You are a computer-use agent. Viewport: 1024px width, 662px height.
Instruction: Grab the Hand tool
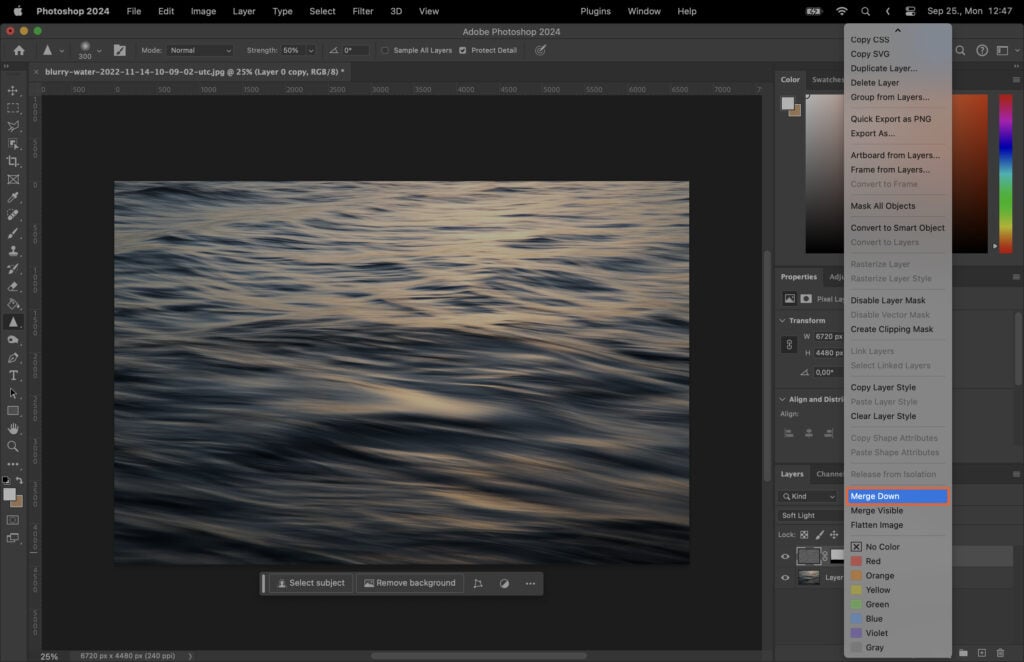coord(13,428)
